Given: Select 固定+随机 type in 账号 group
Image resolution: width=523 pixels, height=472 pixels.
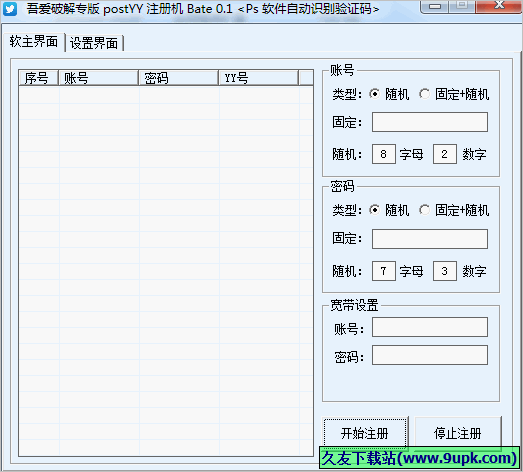Looking at the screenshot, I should click(x=454, y=94).
